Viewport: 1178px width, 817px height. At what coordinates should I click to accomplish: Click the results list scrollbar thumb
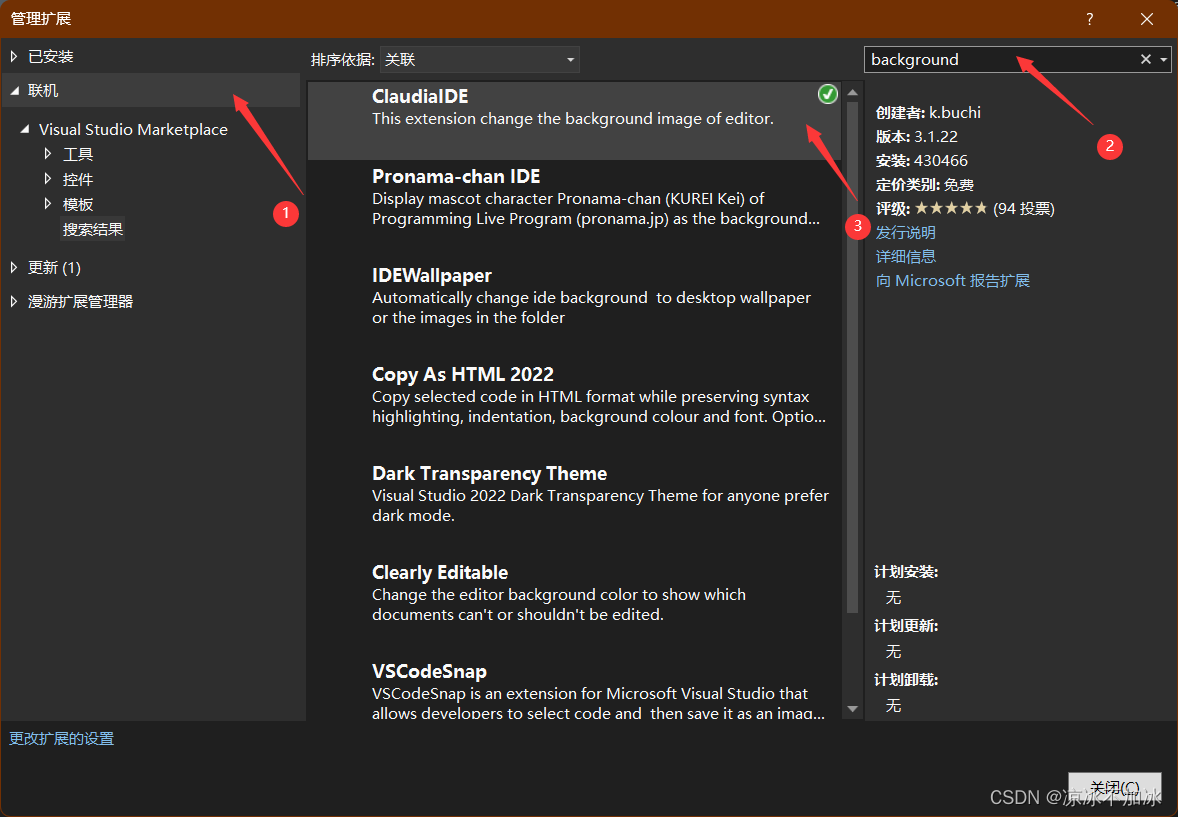[852, 357]
